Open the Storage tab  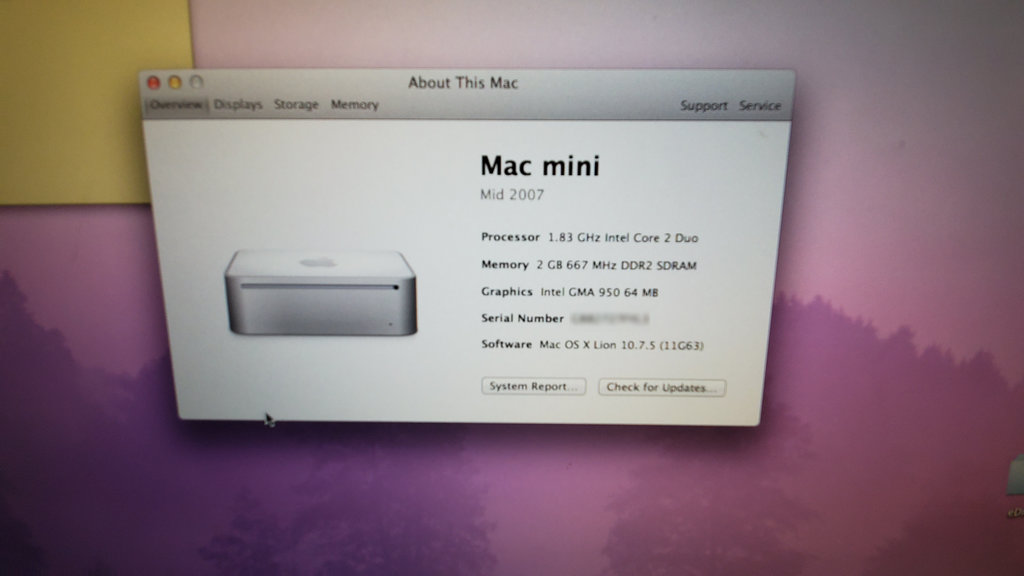pyautogui.click(x=296, y=105)
